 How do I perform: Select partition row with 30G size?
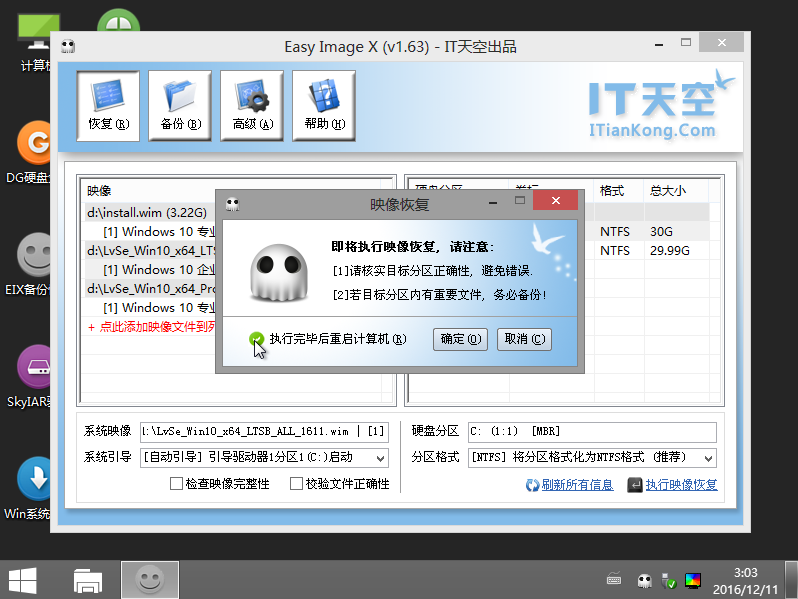coord(646,232)
